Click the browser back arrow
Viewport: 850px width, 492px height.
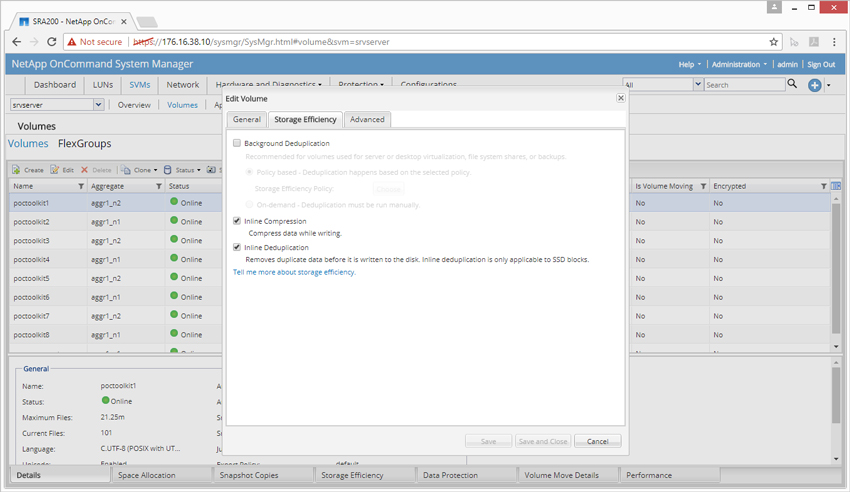(17, 42)
